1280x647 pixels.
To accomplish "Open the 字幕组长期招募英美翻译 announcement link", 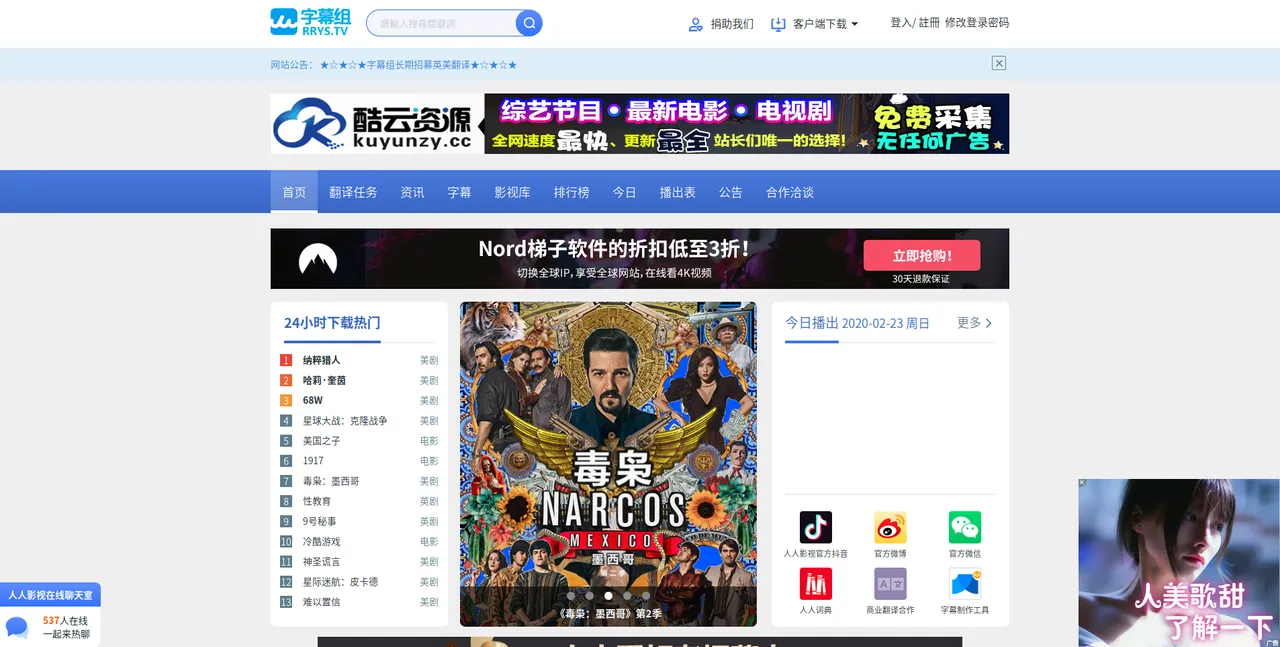I will point(418,65).
